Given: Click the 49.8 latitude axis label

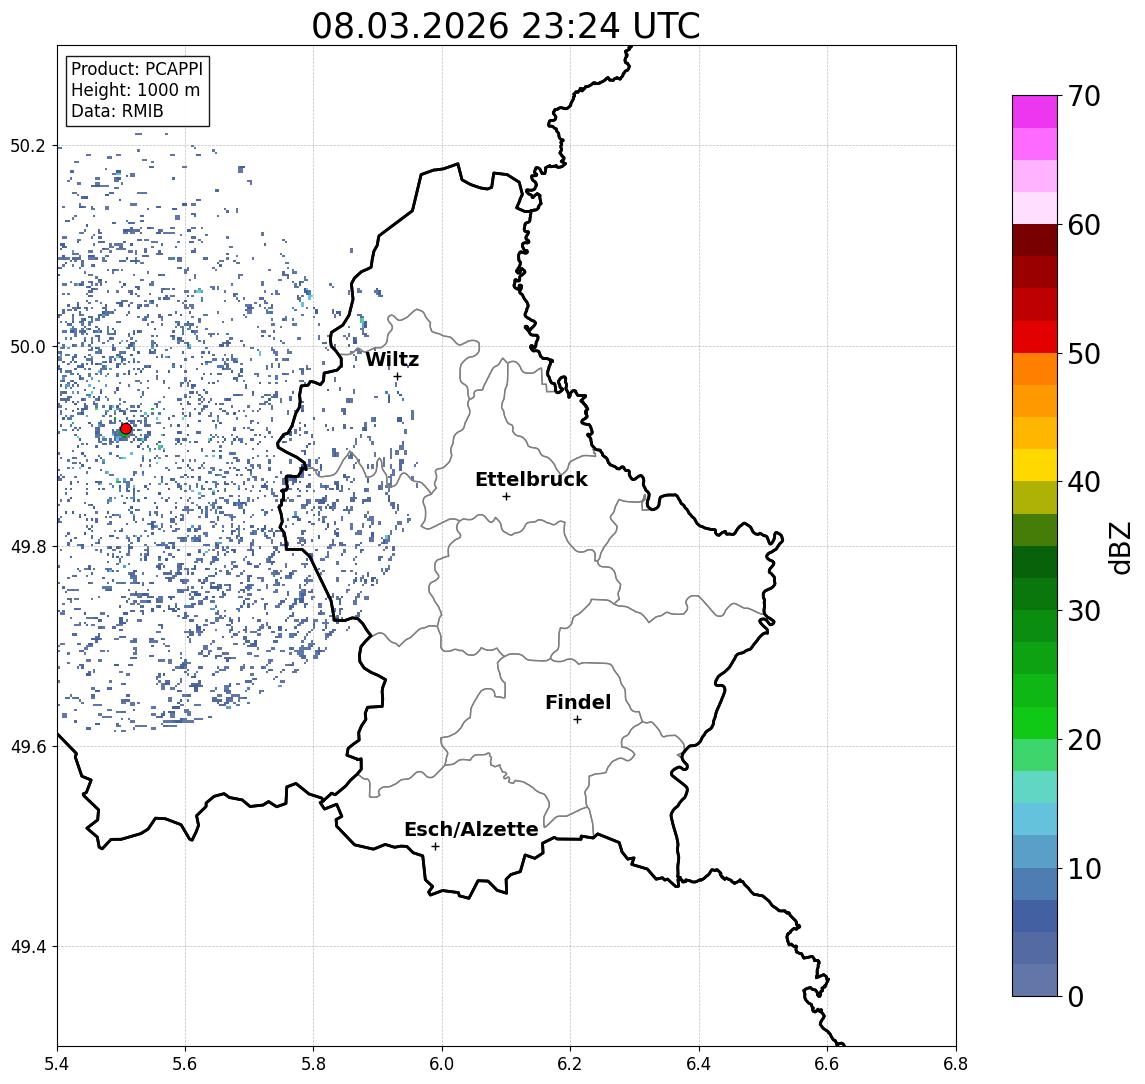Looking at the screenshot, I should [27, 546].
